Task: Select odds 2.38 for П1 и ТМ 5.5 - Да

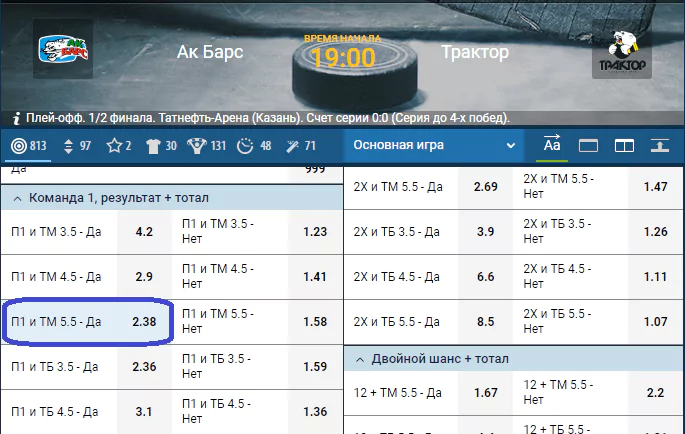Action: (x=144, y=322)
